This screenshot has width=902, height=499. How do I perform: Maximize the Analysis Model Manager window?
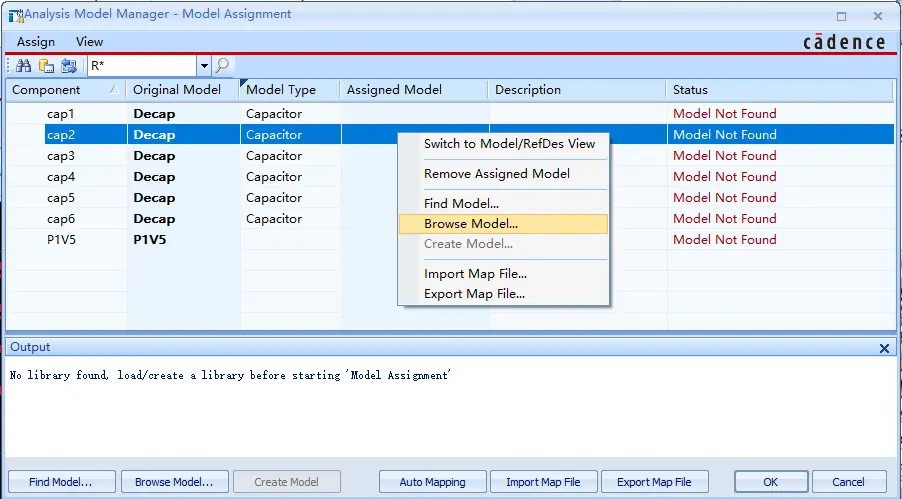tap(842, 16)
